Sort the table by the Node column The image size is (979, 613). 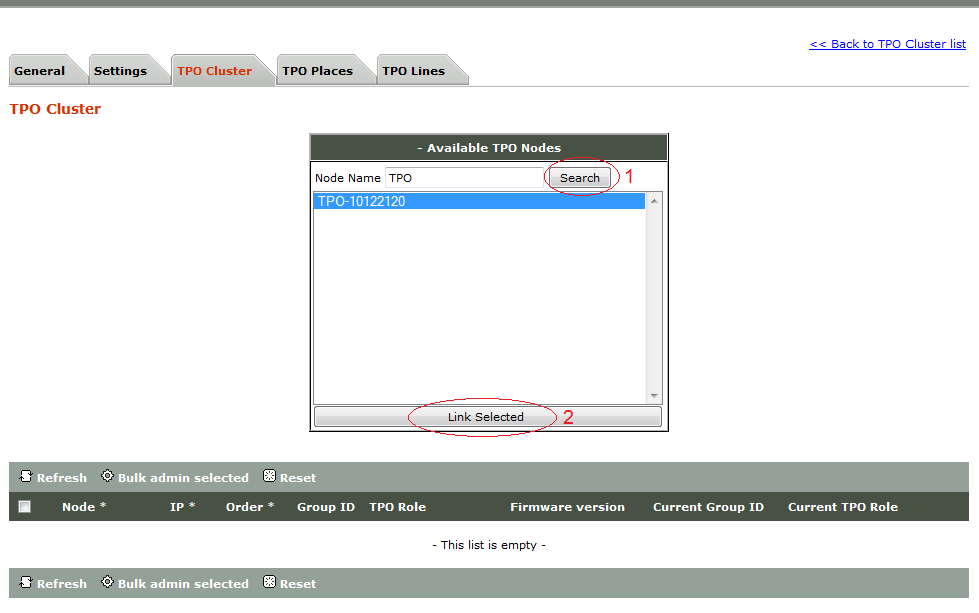tap(80, 506)
